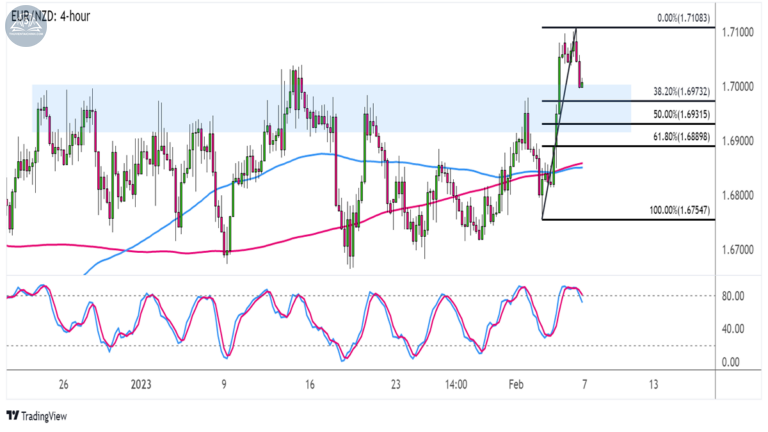
Task: Click the 7 date label on time axis
Action: (x=584, y=384)
